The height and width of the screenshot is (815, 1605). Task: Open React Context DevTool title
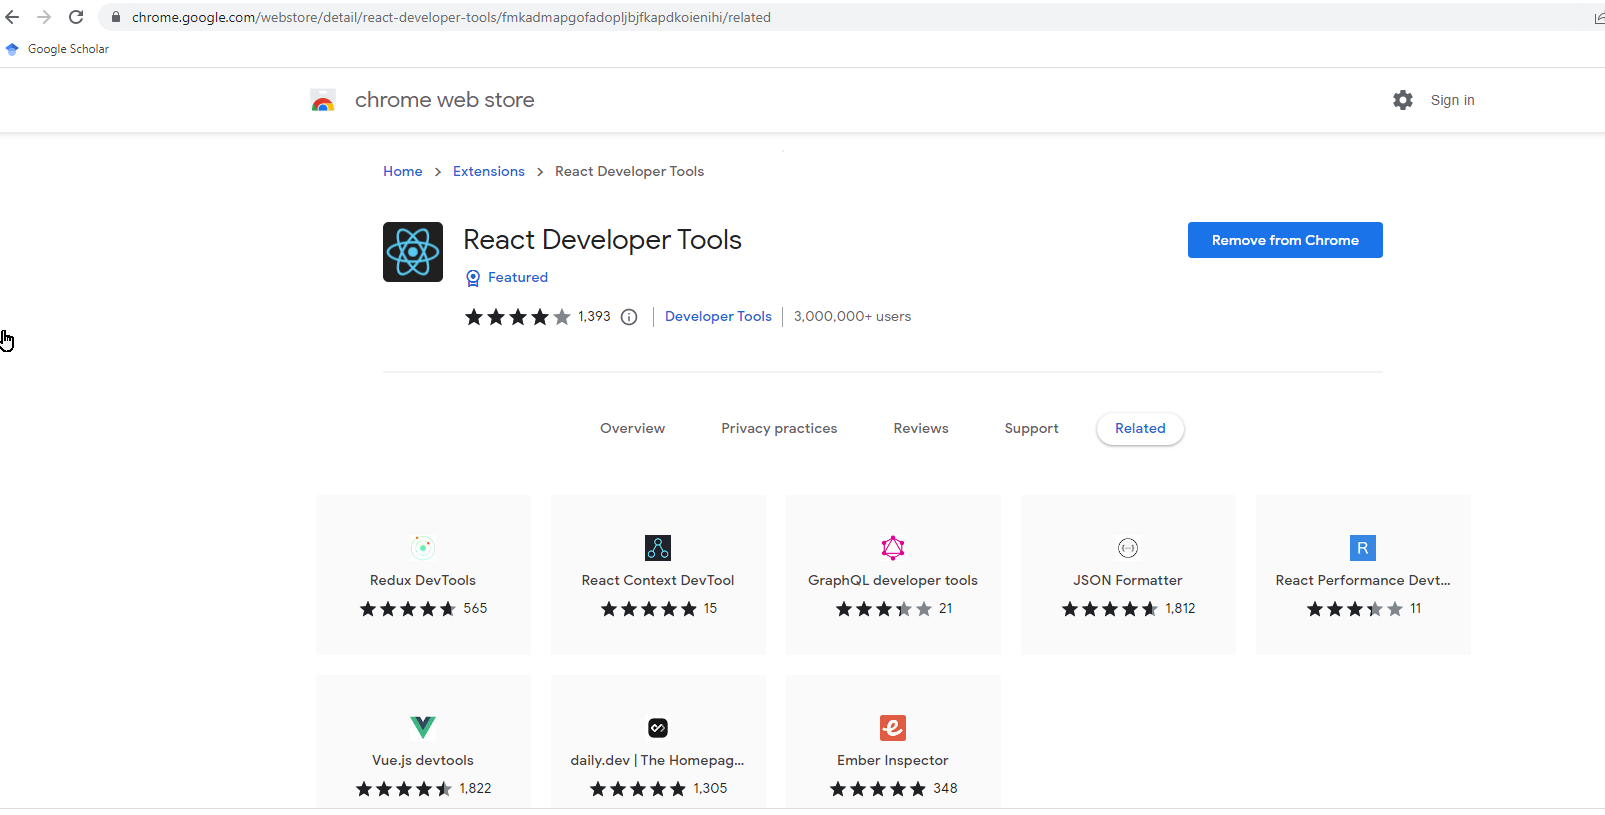point(658,580)
